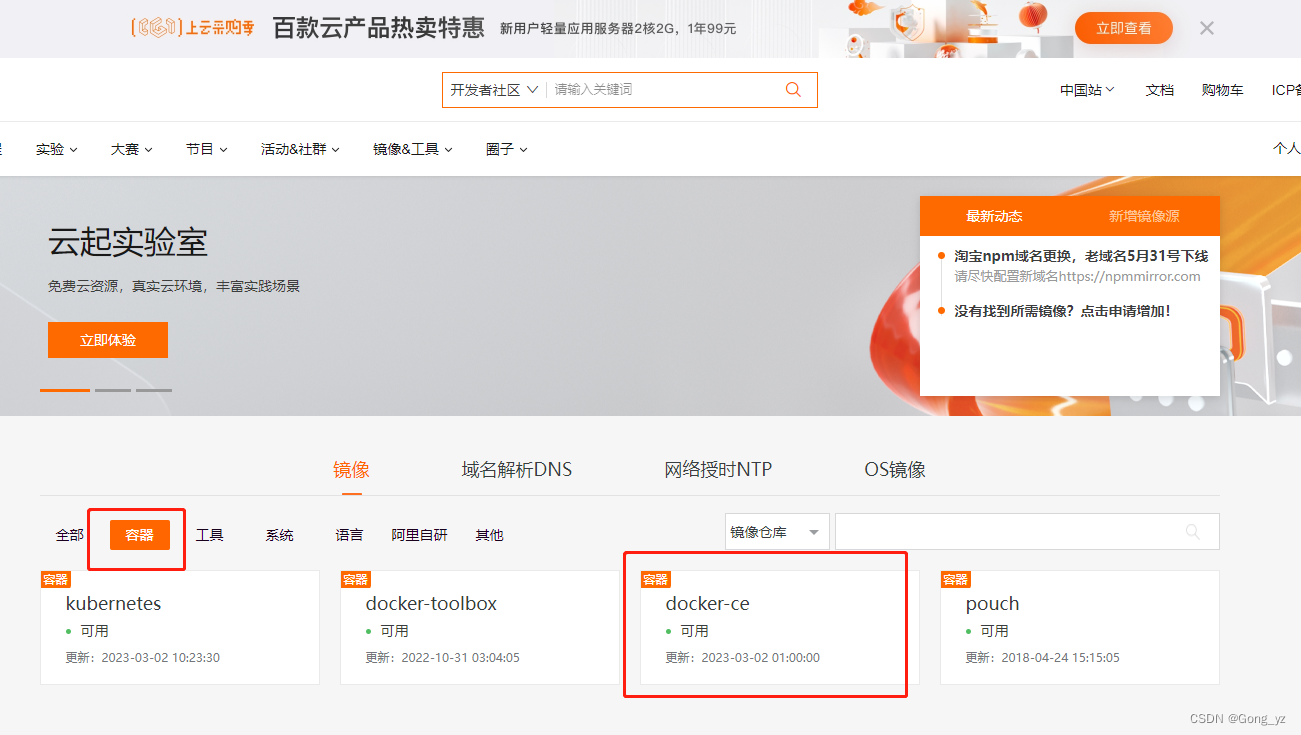Select the first carousel slide indicator
The image size is (1301, 735).
pos(65,390)
